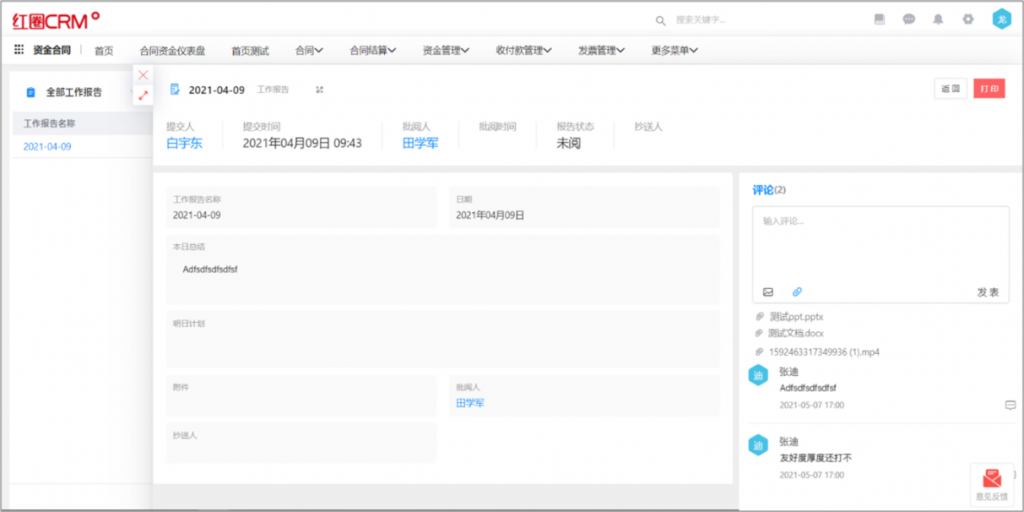Click the 返回 button
The width and height of the screenshot is (1024, 512).
tap(951, 89)
